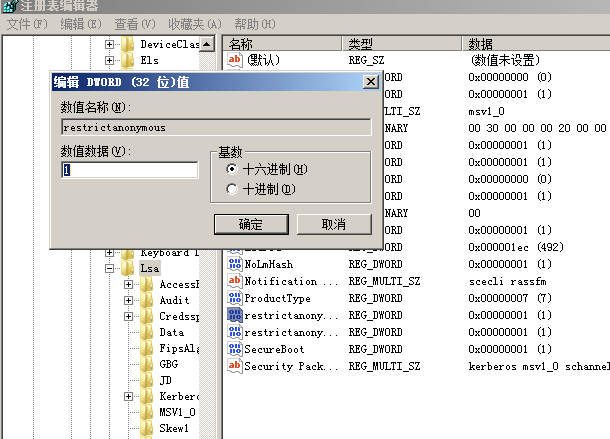The image size is (610, 439).
Task: Expand the DeviceClas tree node
Action: click(x=109, y=44)
